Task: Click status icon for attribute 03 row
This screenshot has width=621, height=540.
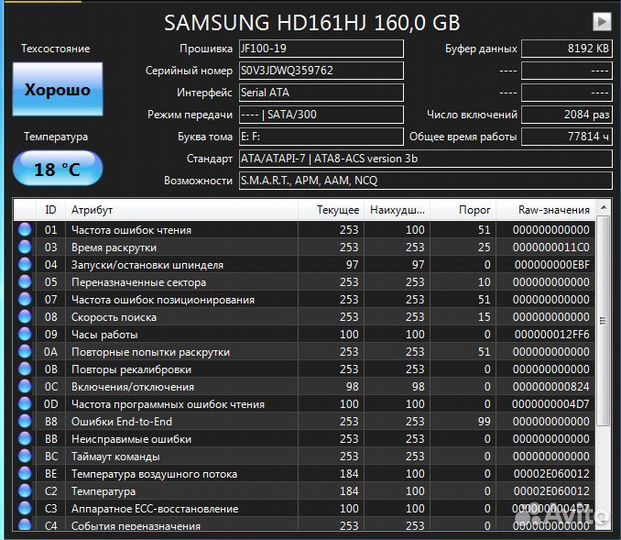Action: pos(25,247)
